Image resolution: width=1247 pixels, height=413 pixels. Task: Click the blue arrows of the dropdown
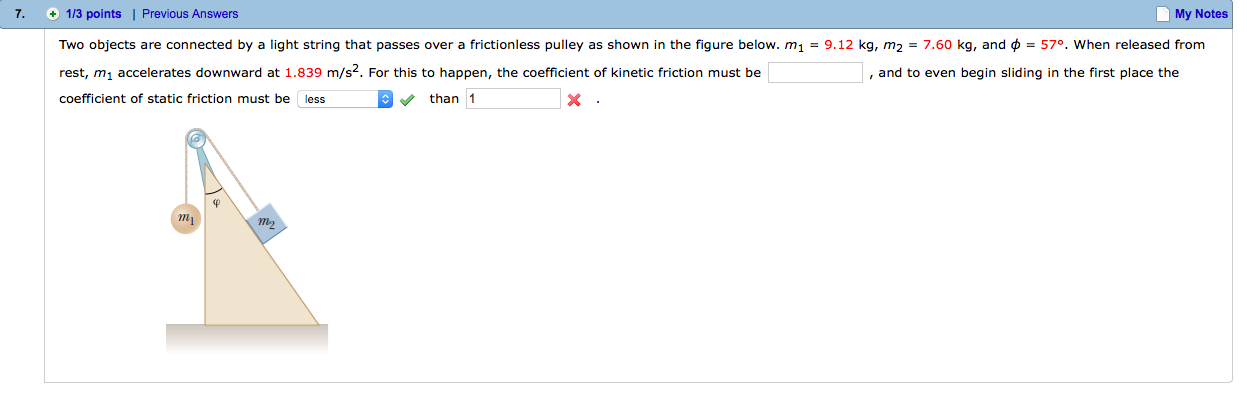pyautogui.click(x=386, y=99)
